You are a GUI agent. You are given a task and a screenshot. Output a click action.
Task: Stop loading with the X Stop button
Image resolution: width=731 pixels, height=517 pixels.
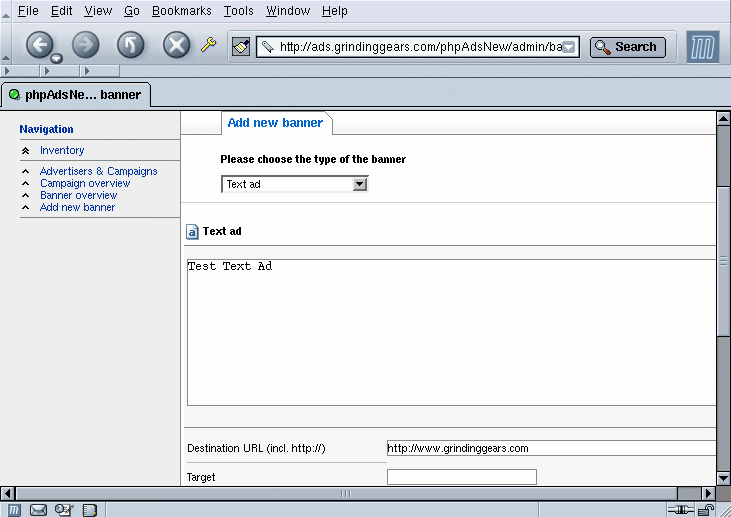click(176, 45)
